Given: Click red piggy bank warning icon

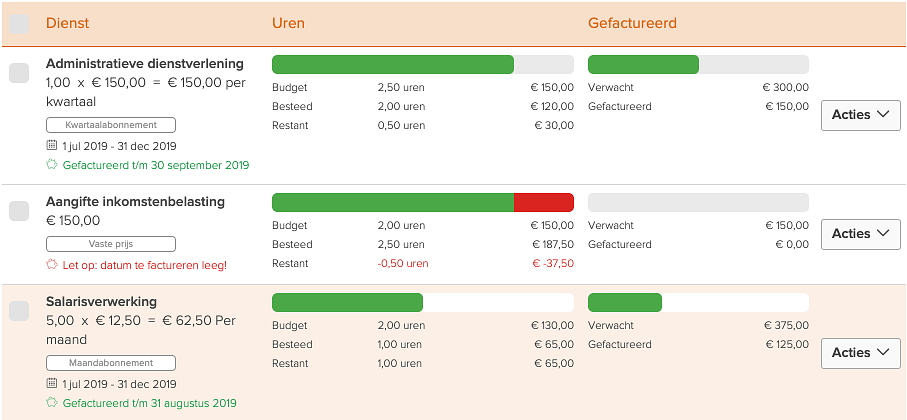Looking at the screenshot, I should [52, 265].
